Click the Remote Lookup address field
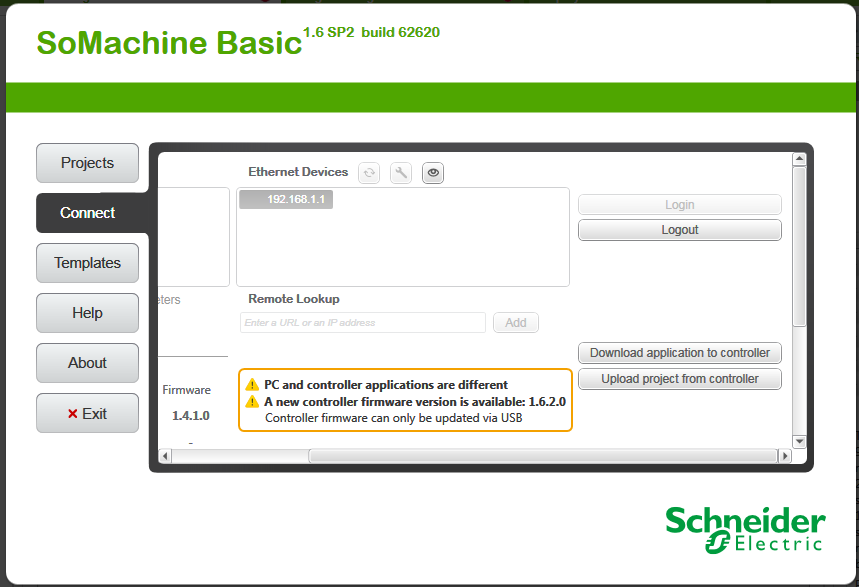 [362, 322]
